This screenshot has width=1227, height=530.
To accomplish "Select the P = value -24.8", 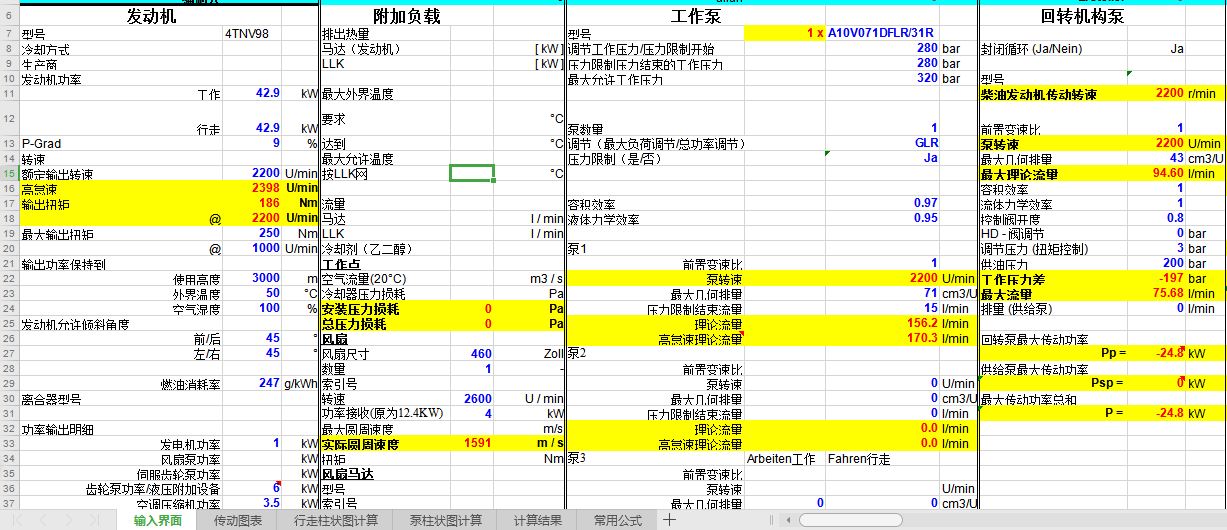I will [x=1156, y=413].
